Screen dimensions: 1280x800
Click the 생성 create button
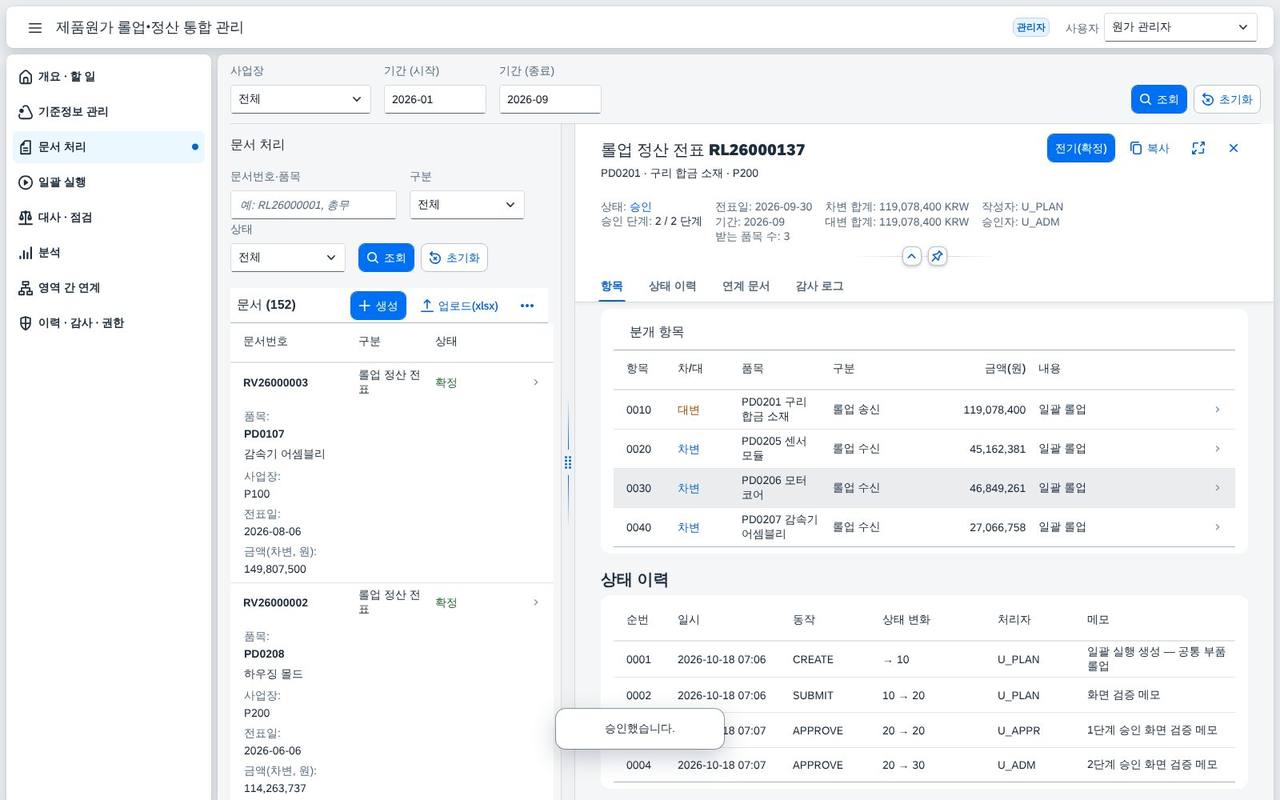[378, 305]
